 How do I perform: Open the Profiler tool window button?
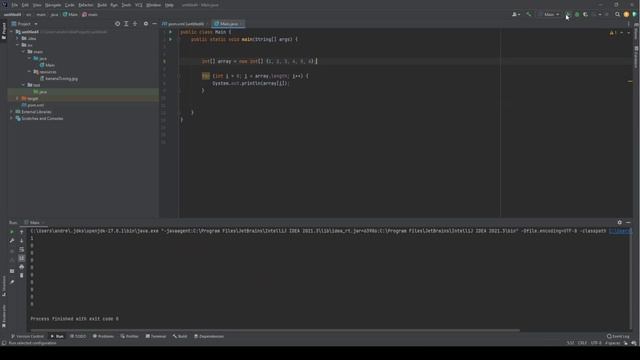pos(129,336)
